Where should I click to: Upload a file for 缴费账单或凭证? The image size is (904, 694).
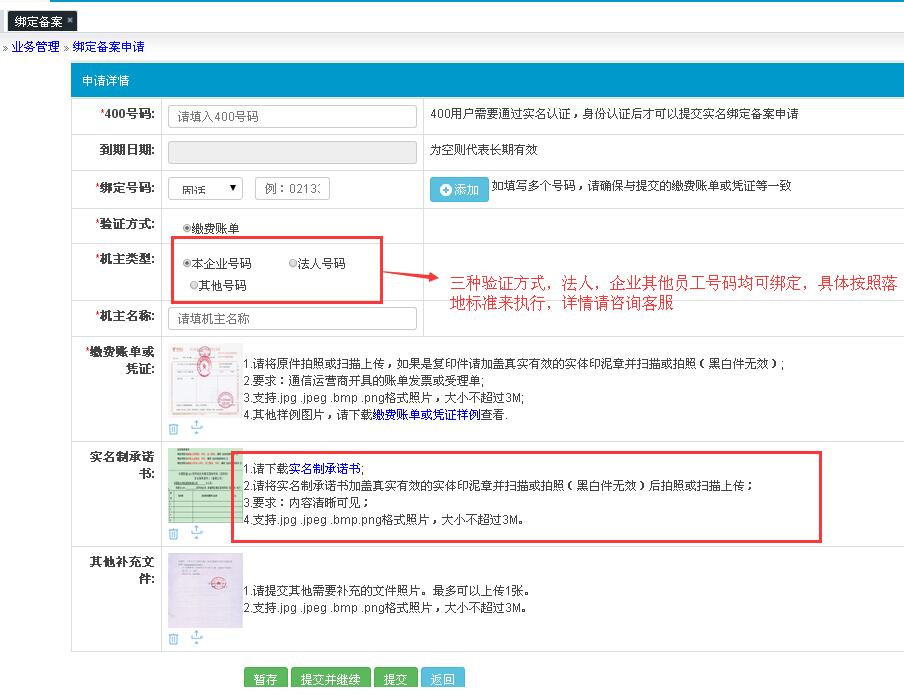pyautogui.click(x=196, y=427)
